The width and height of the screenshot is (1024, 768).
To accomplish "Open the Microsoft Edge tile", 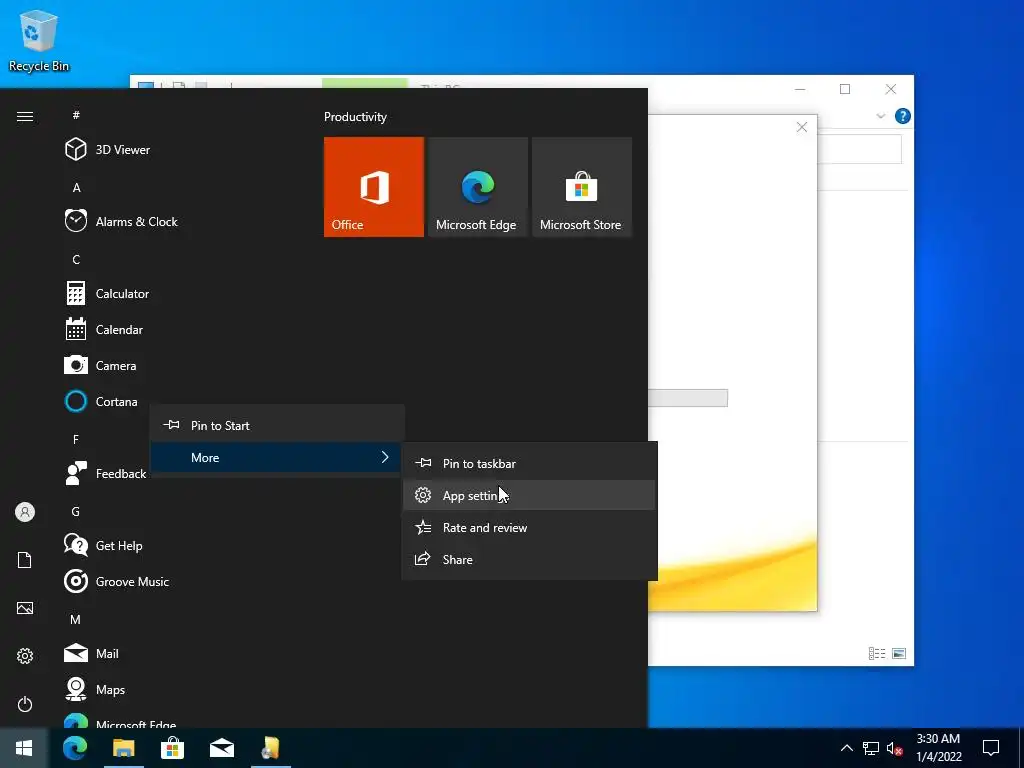I will click(x=477, y=187).
